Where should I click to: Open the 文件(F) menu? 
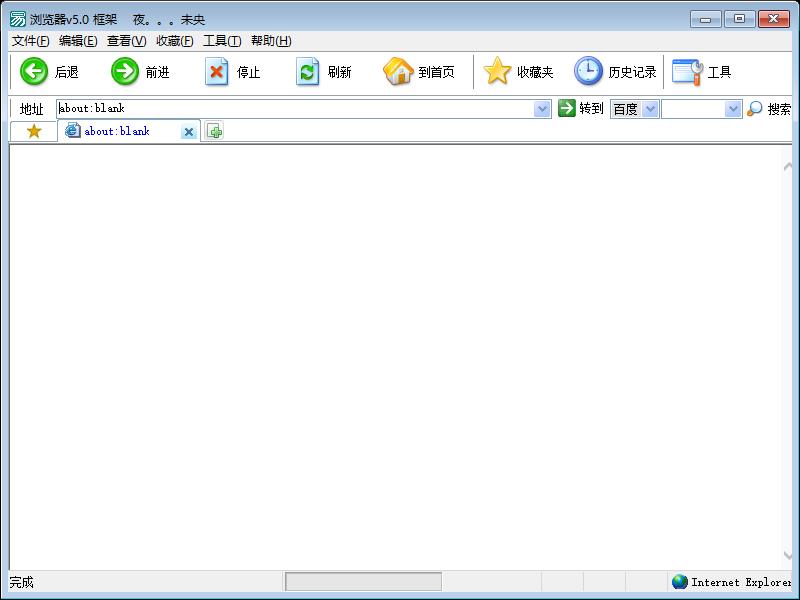click(x=30, y=41)
